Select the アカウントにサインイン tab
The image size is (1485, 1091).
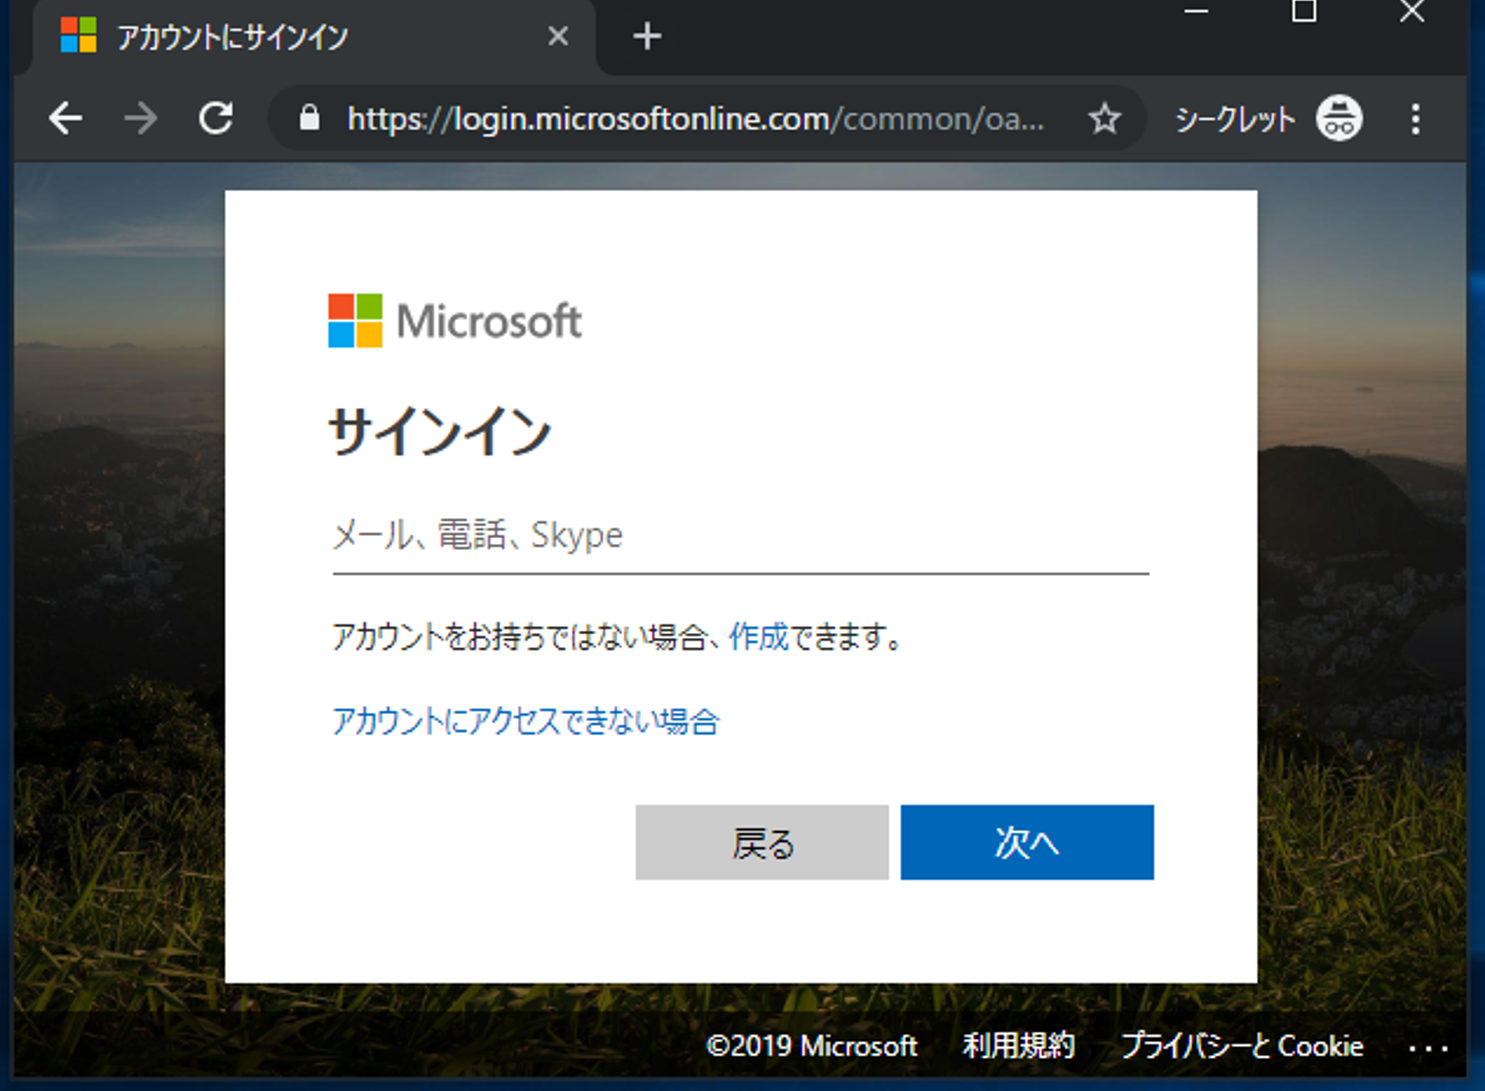(x=315, y=37)
